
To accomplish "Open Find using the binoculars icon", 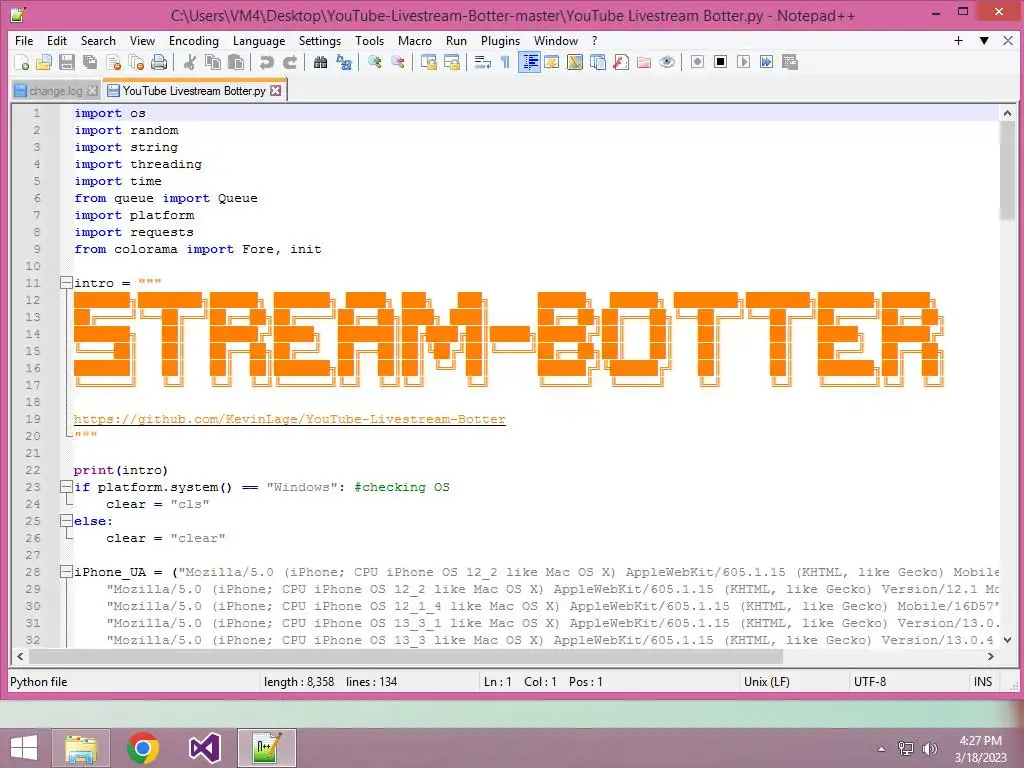I will point(320,62).
